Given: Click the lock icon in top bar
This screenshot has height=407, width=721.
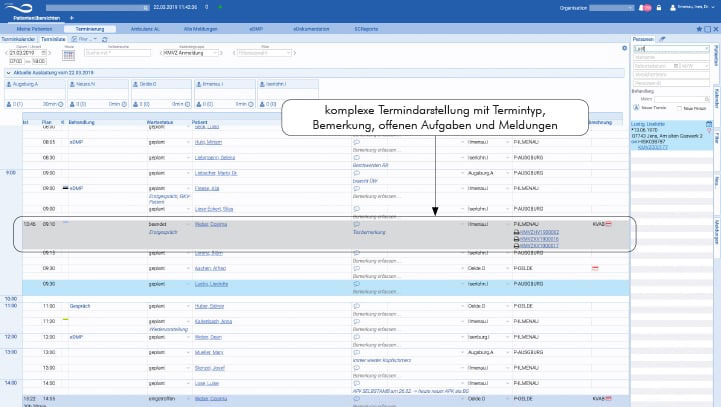Looking at the screenshot, I should [658, 7].
